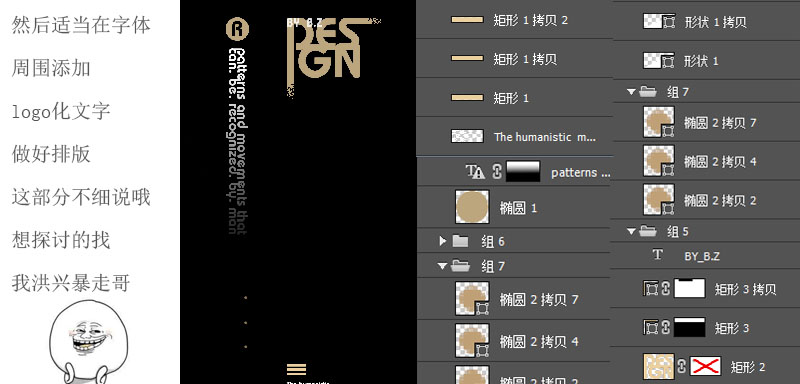800x384 pixels.
Task: Select the black mask thumbnail of 矩形 3
Action: [690, 327]
